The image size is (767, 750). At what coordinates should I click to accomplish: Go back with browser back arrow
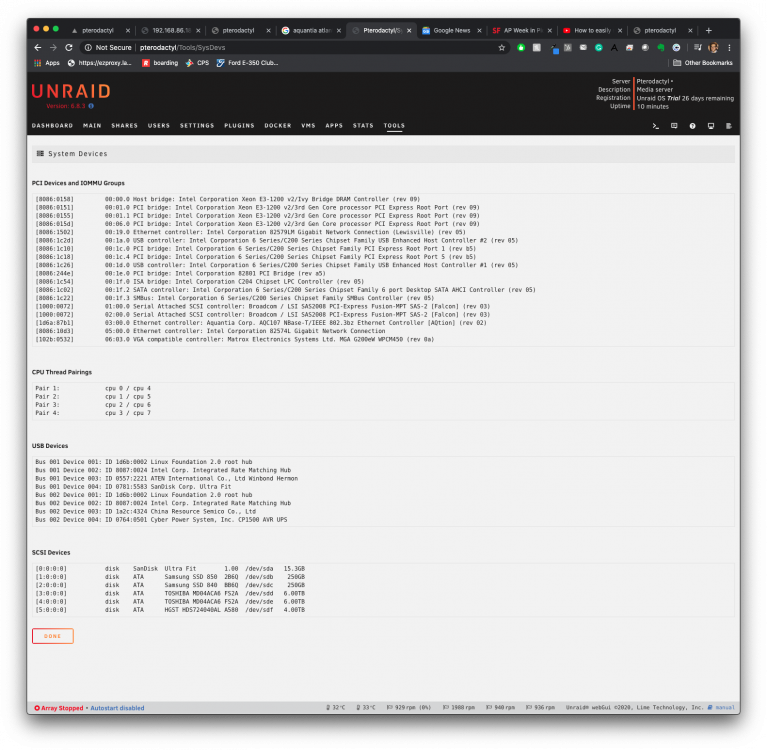tap(38, 47)
